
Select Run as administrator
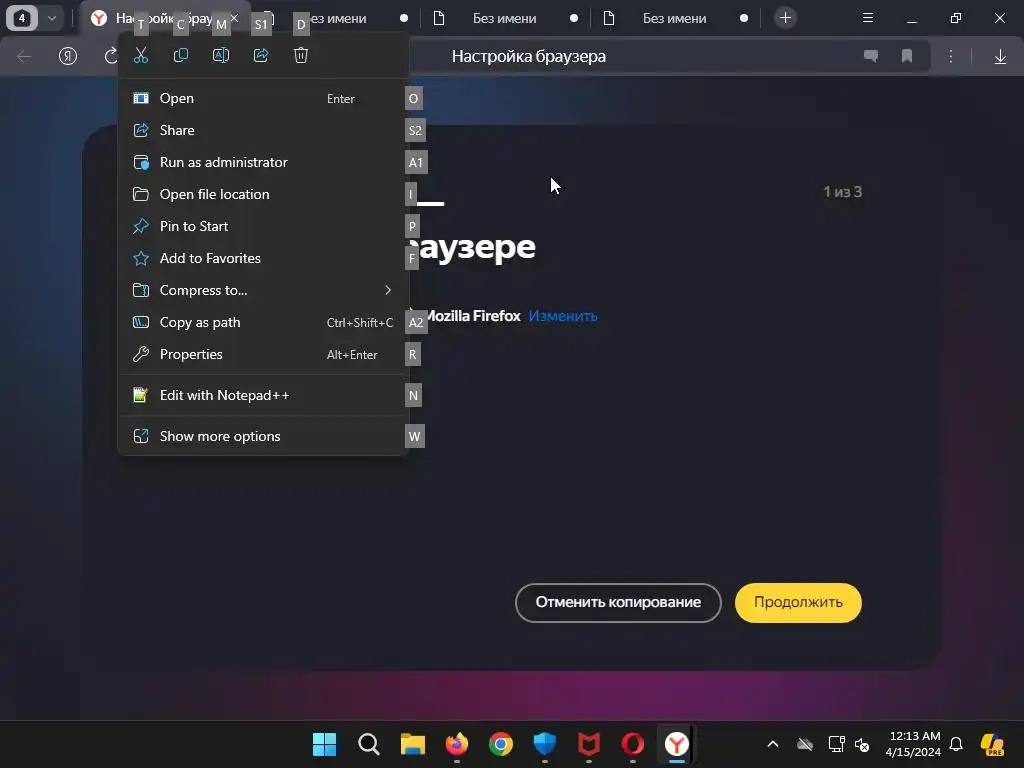click(263, 163)
